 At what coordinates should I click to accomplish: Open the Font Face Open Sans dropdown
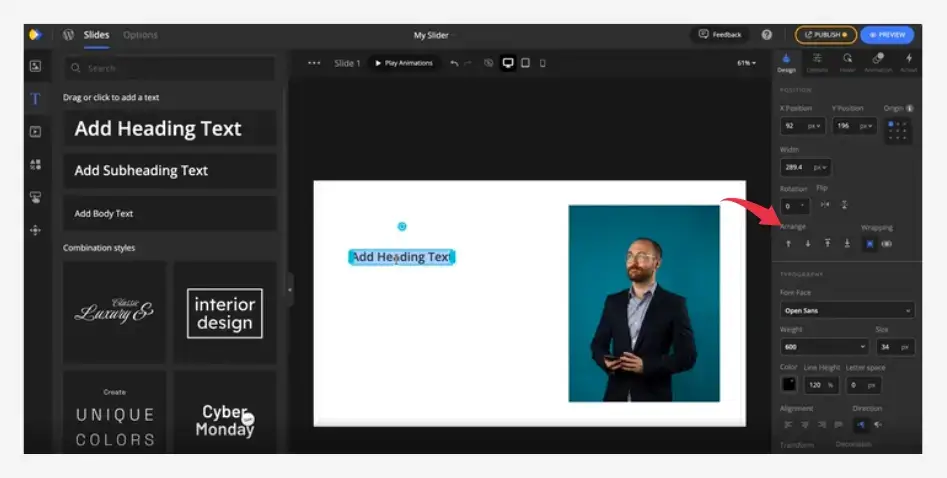coord(847,310)
